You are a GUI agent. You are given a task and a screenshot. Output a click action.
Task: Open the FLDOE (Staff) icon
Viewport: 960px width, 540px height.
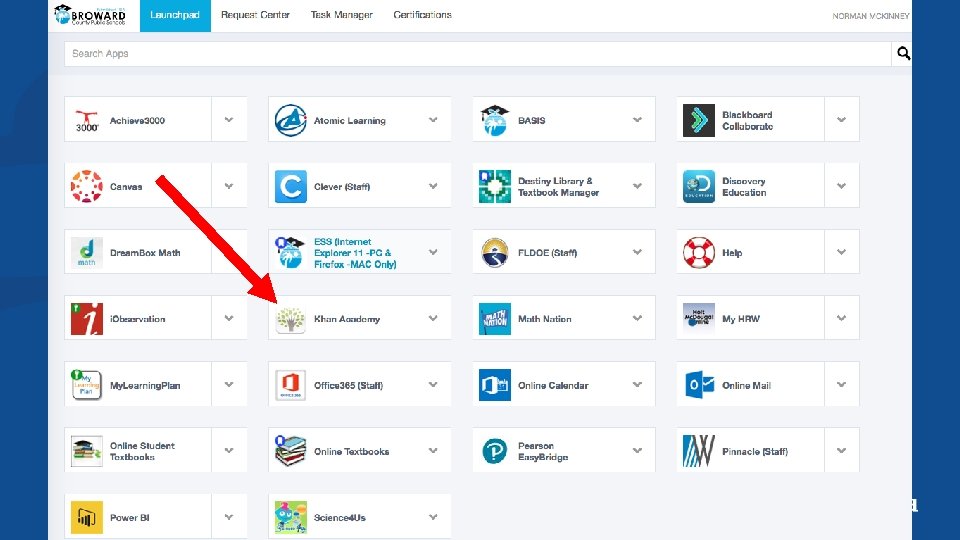pyautogui.click(x=495, y=253)
